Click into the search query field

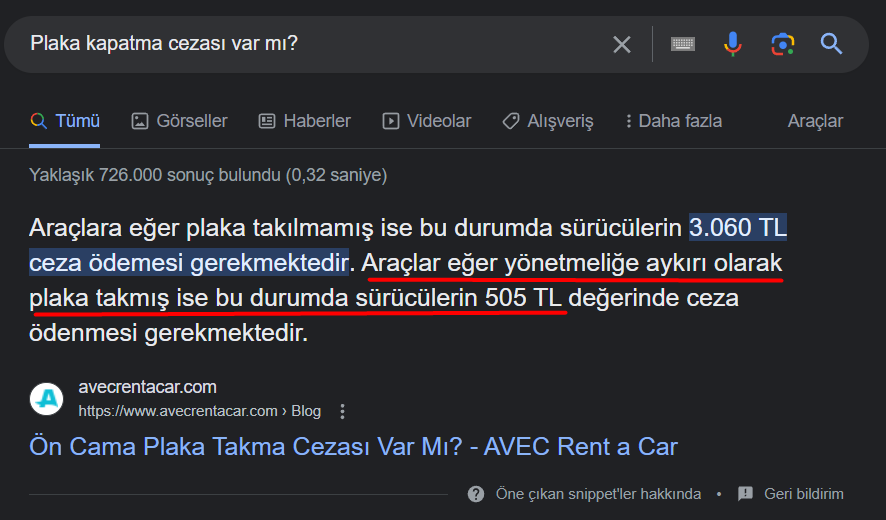[300, 44]
